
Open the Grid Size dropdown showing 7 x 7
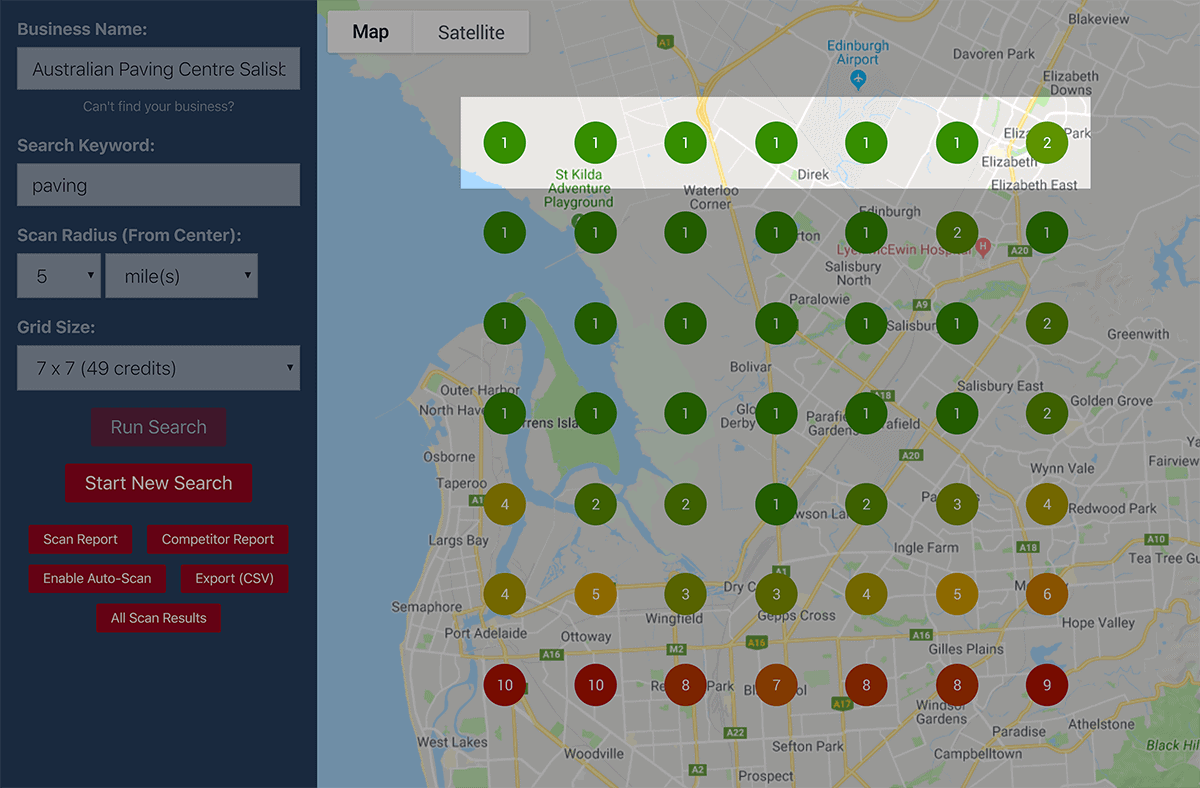pyautogui.click(x=158, y=368)
